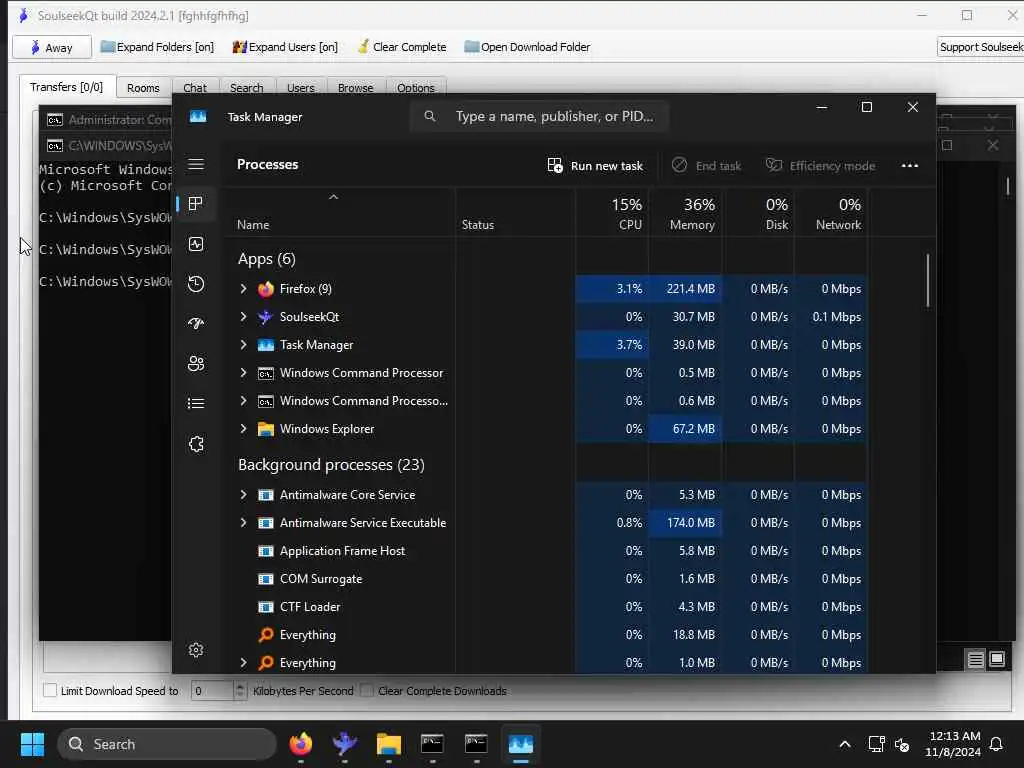Open first Command Prompt taskbar icon
Viewport: 1024px width, 768px height.
point(432,744)
